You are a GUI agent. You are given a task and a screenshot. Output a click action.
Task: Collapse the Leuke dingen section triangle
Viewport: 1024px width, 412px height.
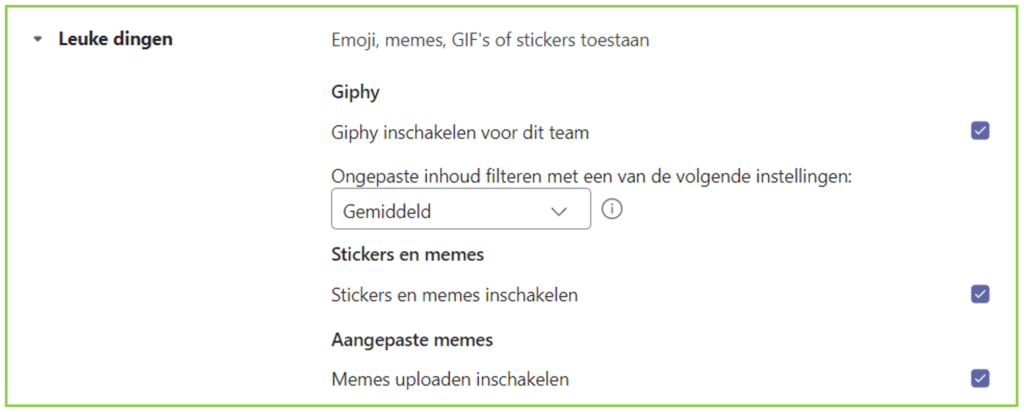click(x=38, y=39)
